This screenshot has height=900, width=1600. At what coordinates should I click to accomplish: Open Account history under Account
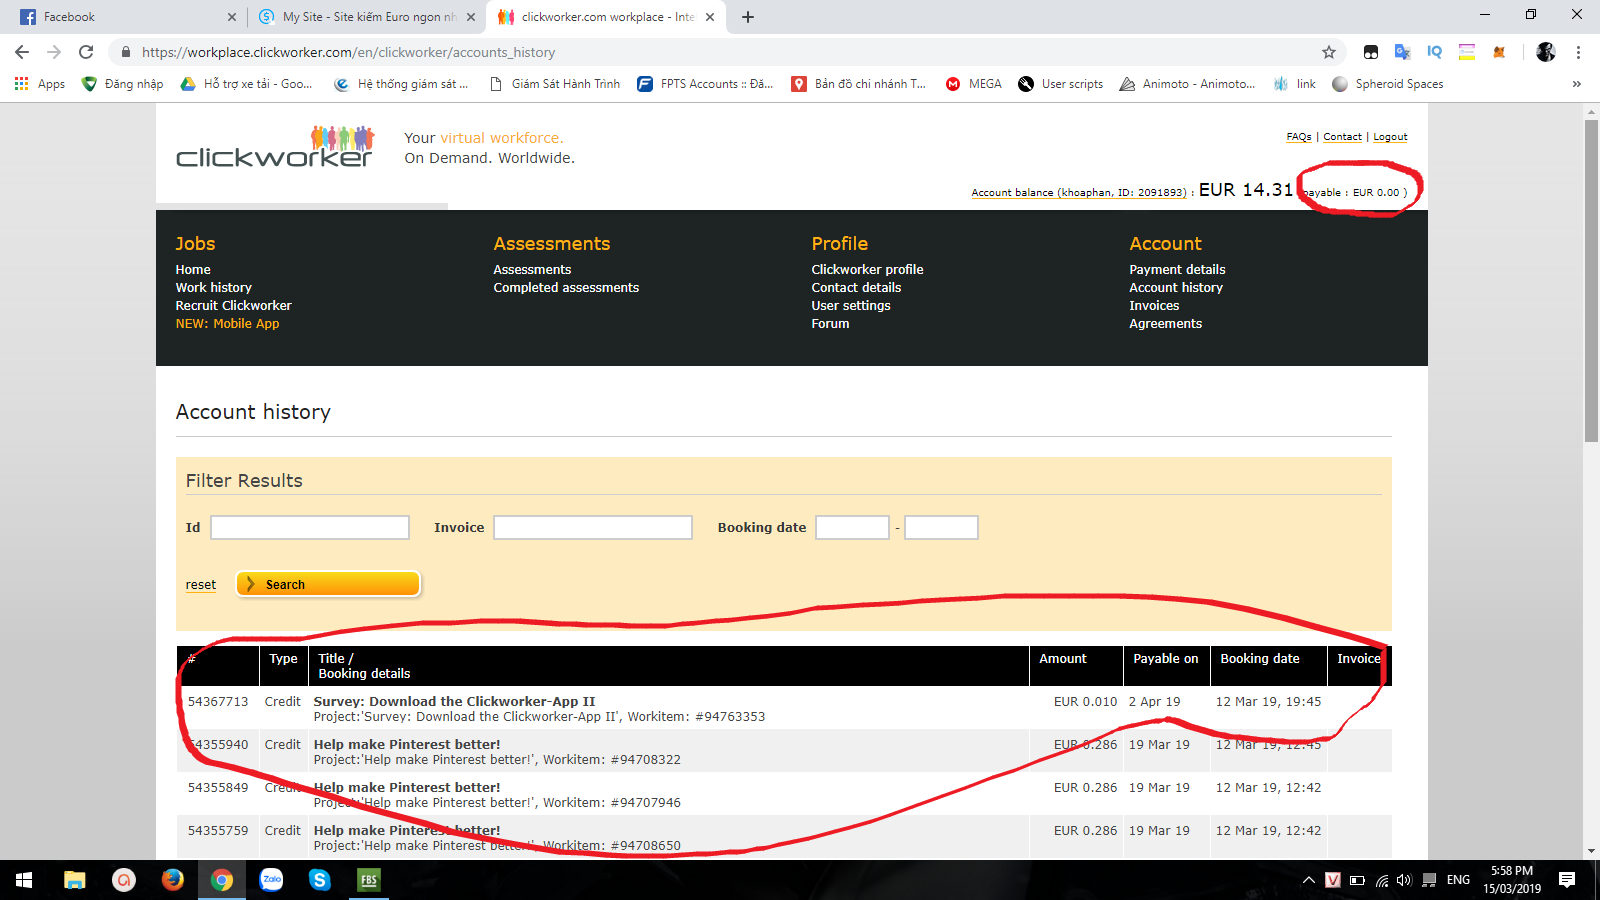coord(1176,288)
